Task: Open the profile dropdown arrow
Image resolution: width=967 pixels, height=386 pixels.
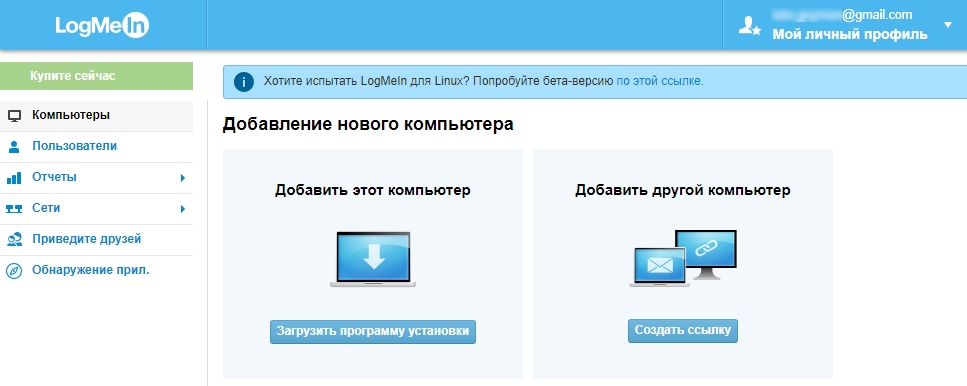Action: tap(948, 25)
